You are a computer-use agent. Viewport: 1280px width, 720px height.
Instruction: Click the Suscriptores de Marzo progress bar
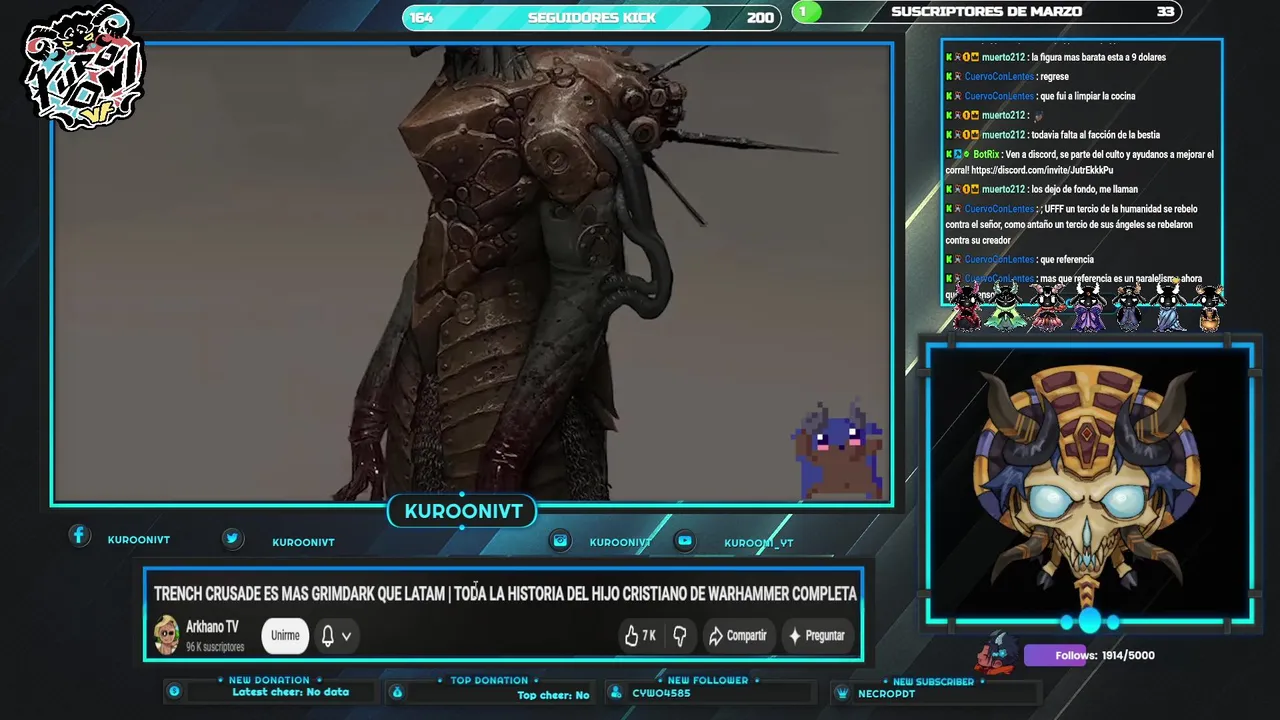(986, 12)
